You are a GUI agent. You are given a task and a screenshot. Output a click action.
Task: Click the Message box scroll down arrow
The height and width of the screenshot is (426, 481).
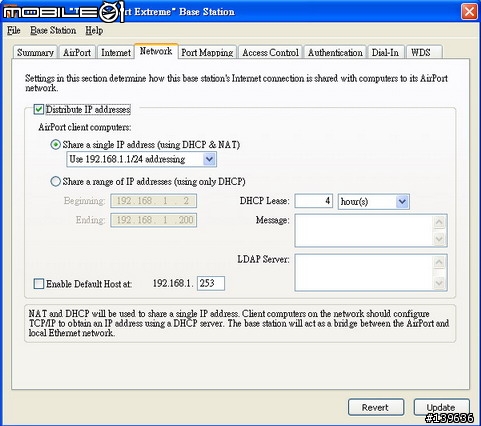coord(439,239)
